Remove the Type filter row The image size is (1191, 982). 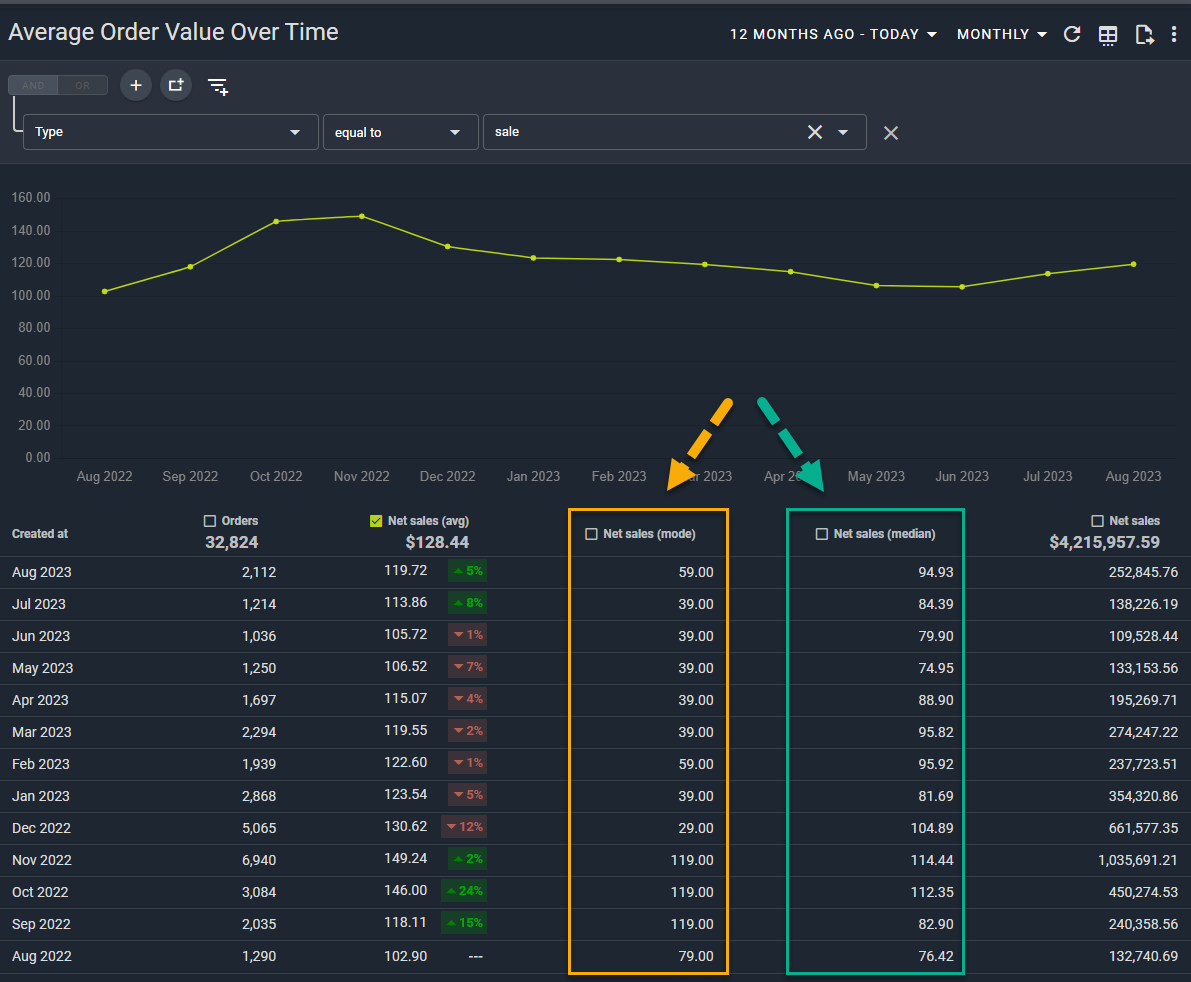pos(891,133)
